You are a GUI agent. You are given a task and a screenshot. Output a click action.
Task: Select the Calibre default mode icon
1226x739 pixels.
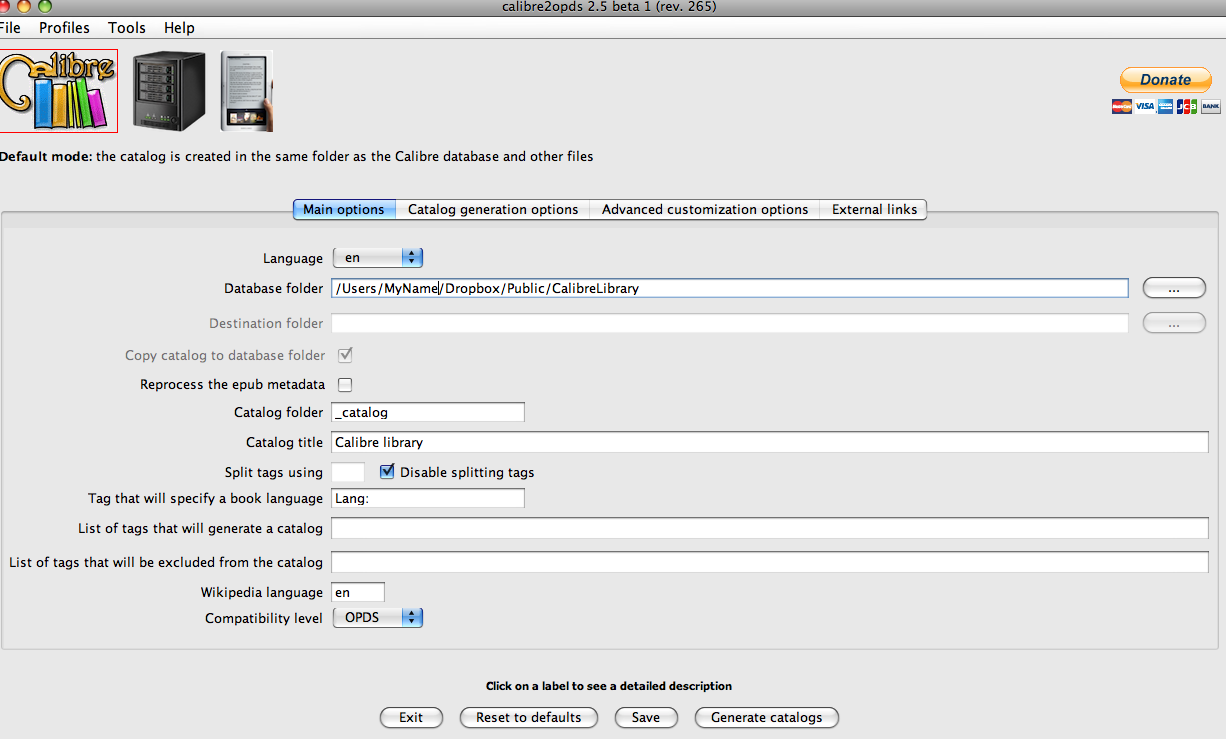pyautogui.click(x=58, y=91)
